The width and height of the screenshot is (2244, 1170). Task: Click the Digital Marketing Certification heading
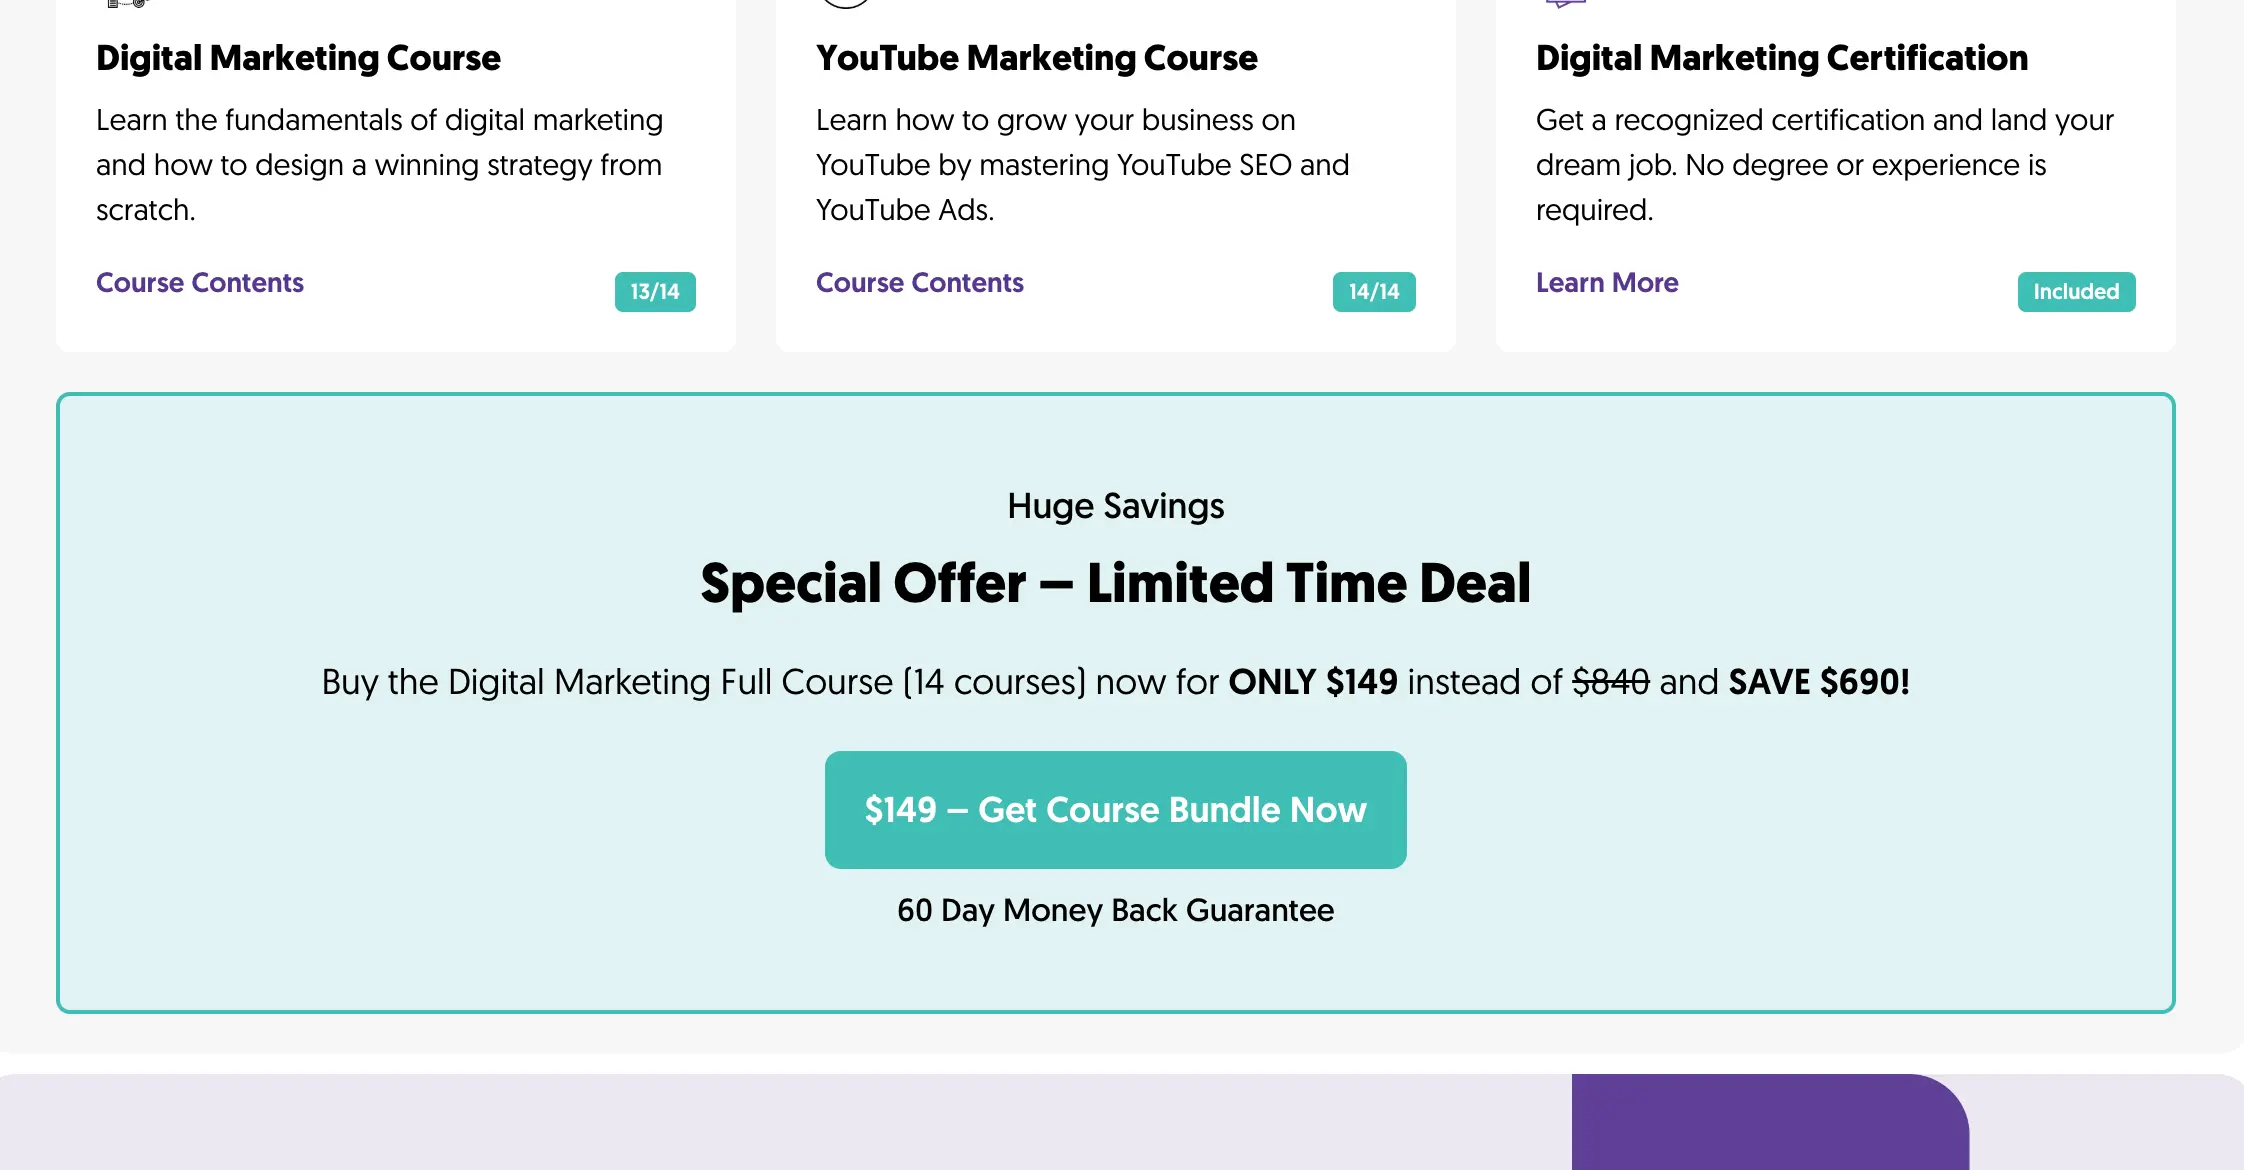point(1781,58)
